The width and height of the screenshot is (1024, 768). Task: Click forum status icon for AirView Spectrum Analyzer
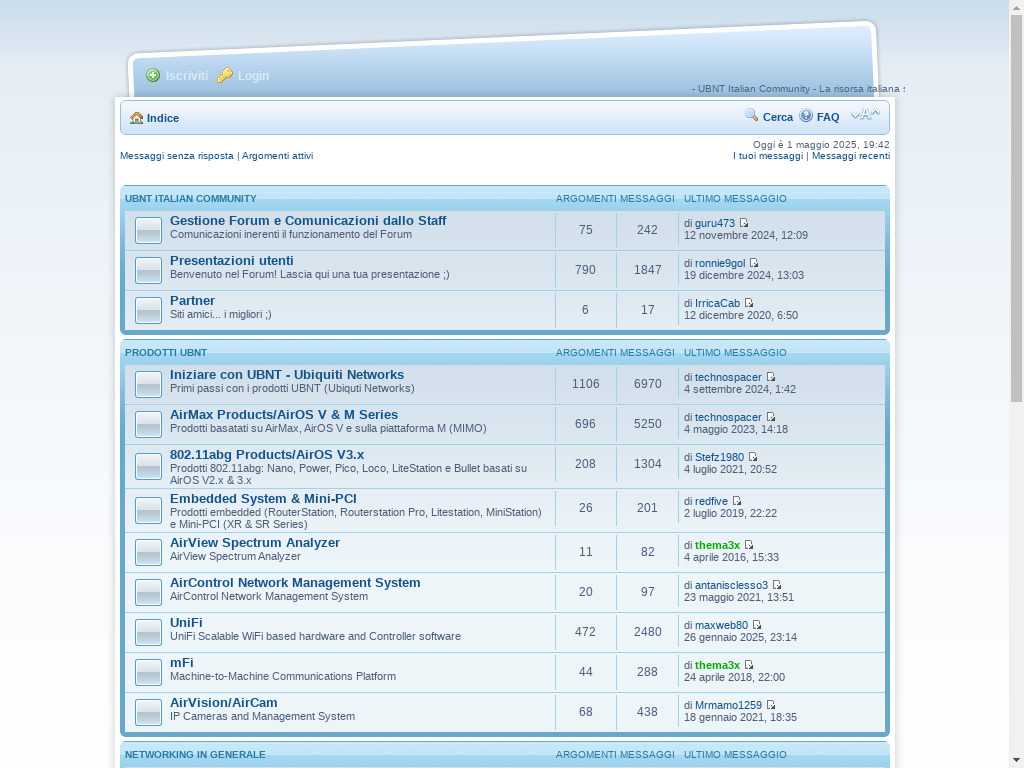click(x=148, y=552)
